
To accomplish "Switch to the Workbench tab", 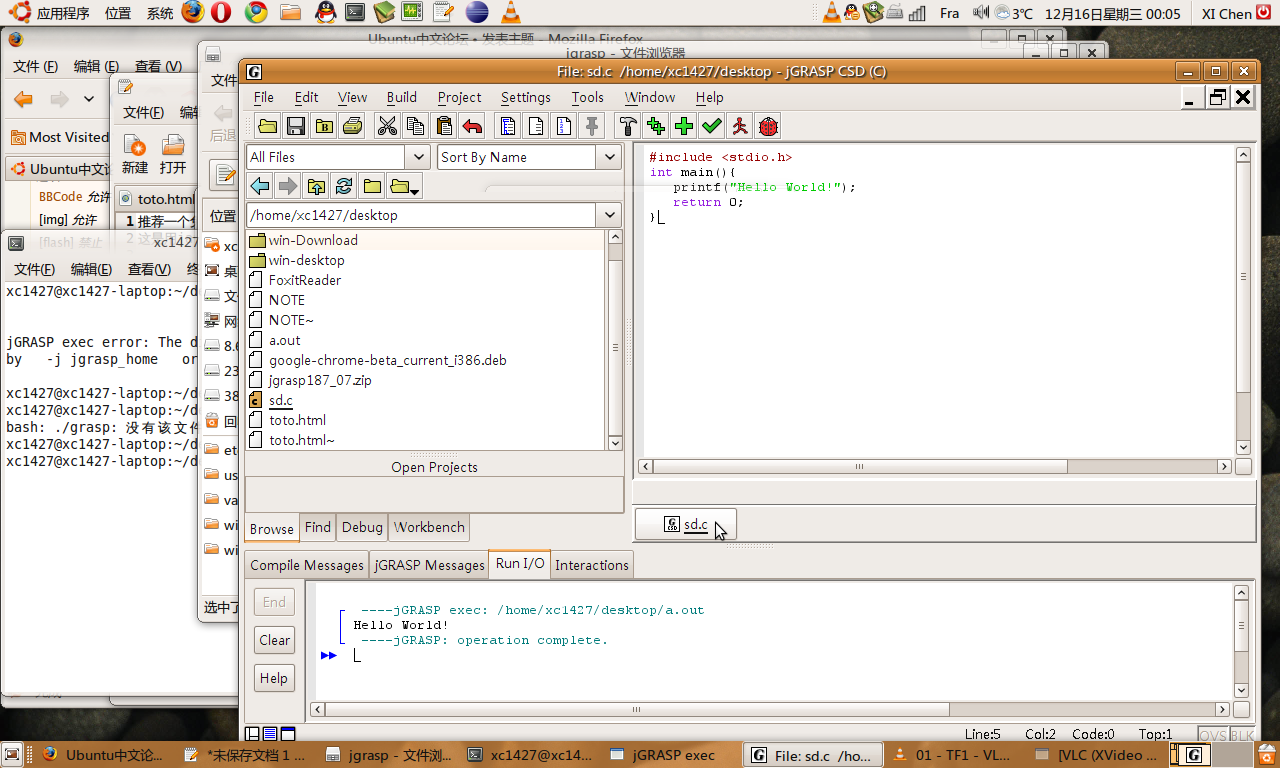I will [429, 527].
